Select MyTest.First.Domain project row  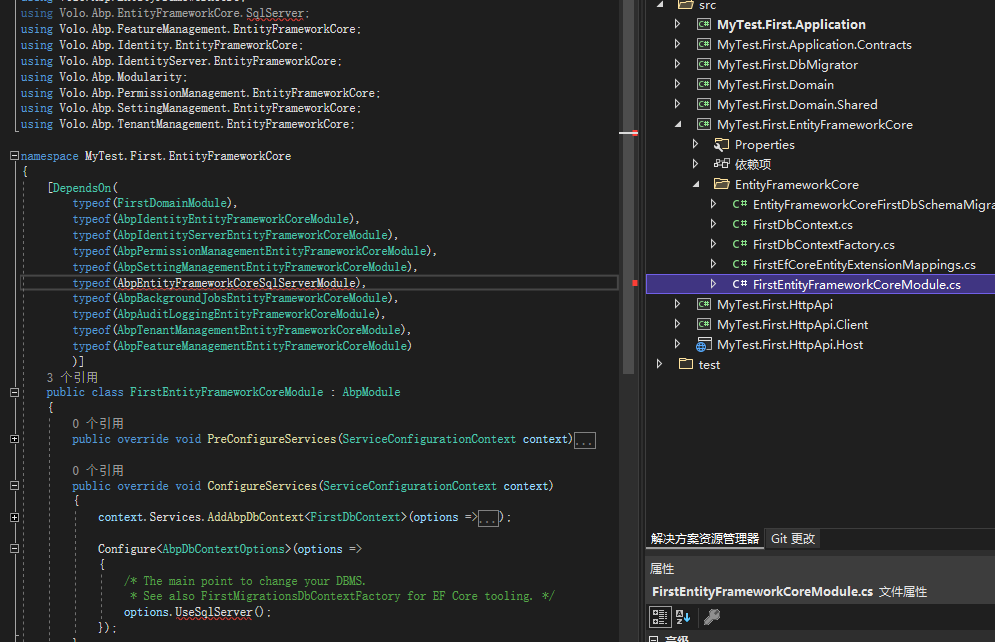click(775, 84)
